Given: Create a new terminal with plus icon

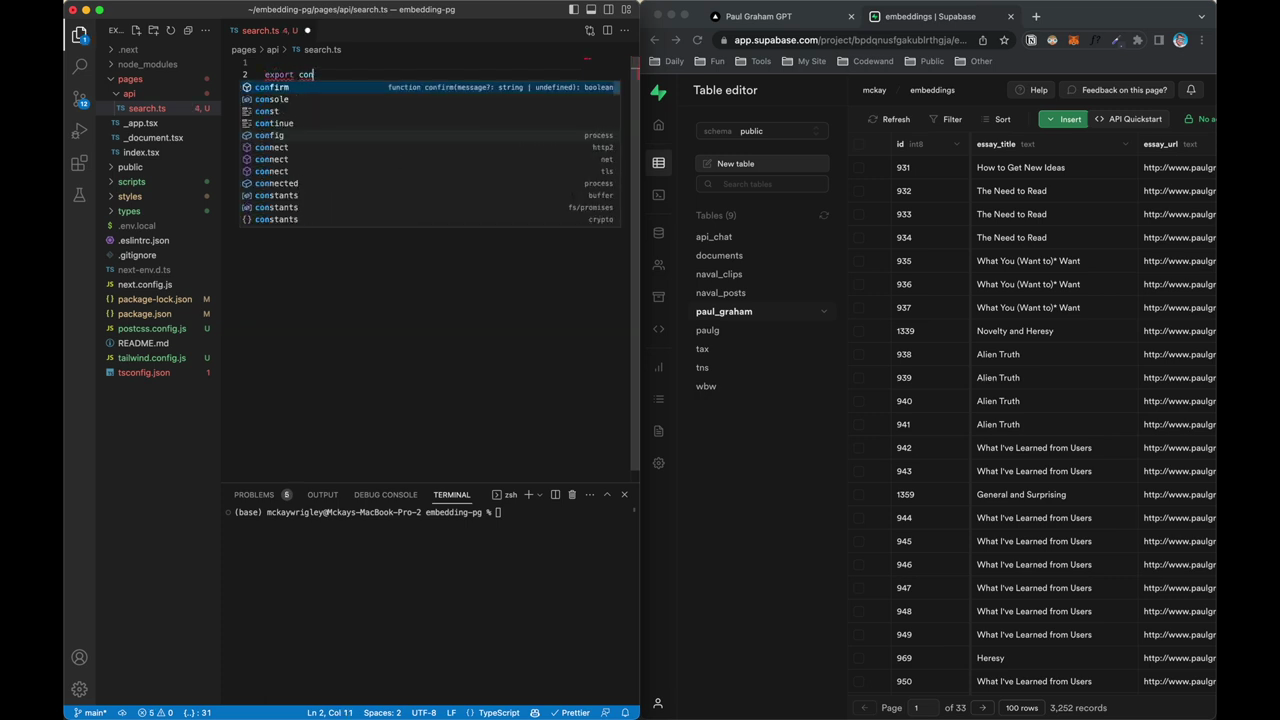Looking at the screenshot, I should 529,494.
